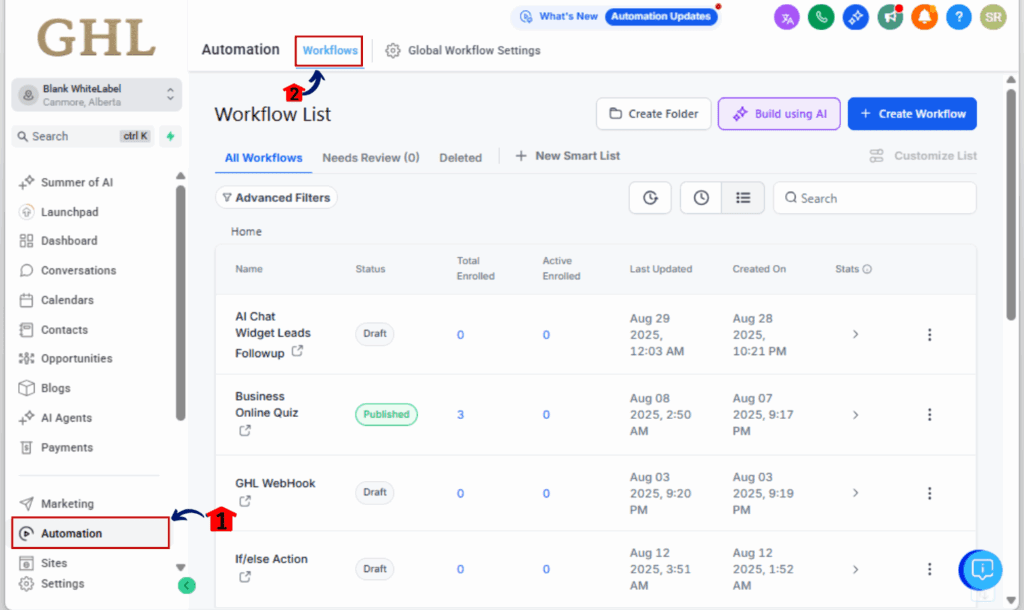The image size is (1024, 610).
Task: Click the pie chart stats view icon
Action: [x=650, y=198]
